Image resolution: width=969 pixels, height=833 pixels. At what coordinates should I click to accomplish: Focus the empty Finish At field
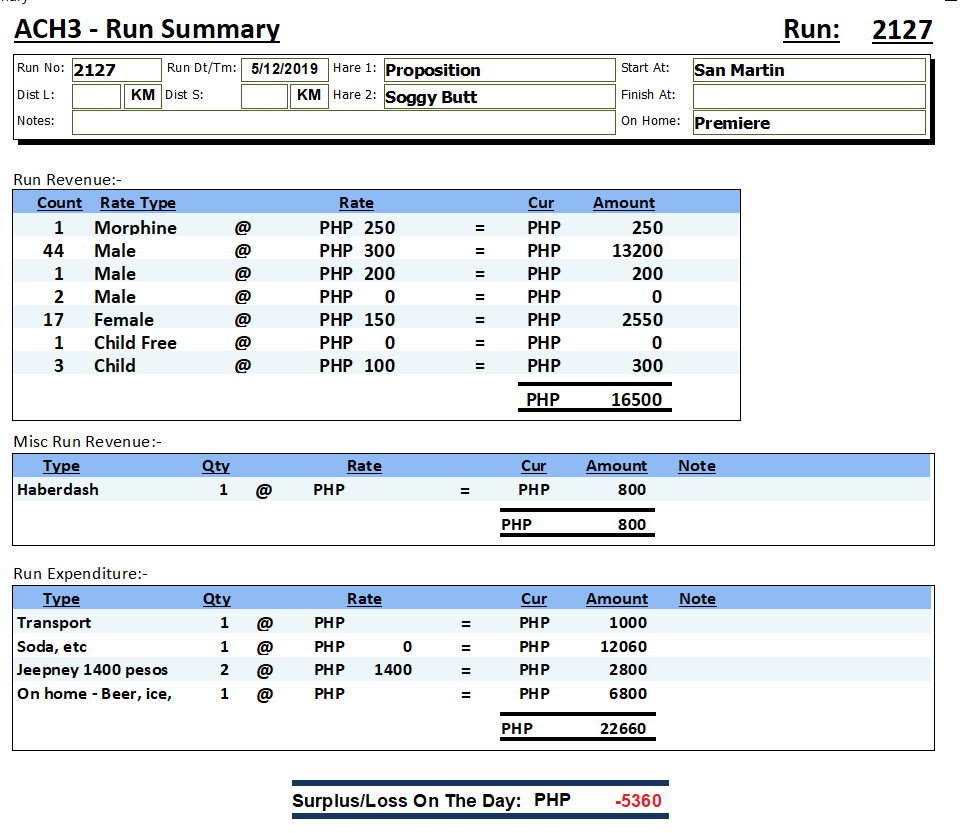coord(808,96)
